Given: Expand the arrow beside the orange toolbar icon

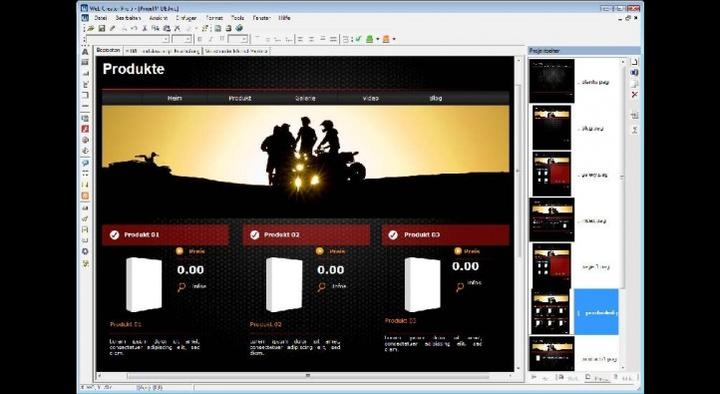Looking at the screenshot, I should tap(394, 39).
